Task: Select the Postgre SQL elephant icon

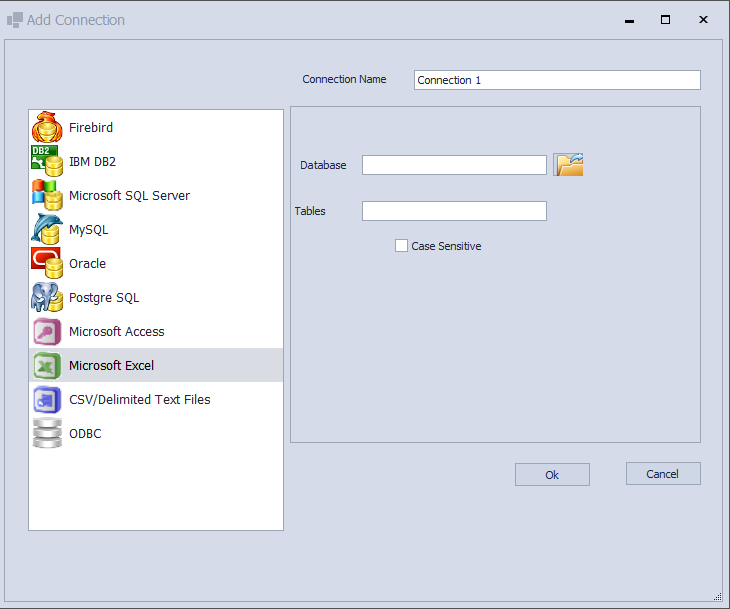Action: coord(47,297)
